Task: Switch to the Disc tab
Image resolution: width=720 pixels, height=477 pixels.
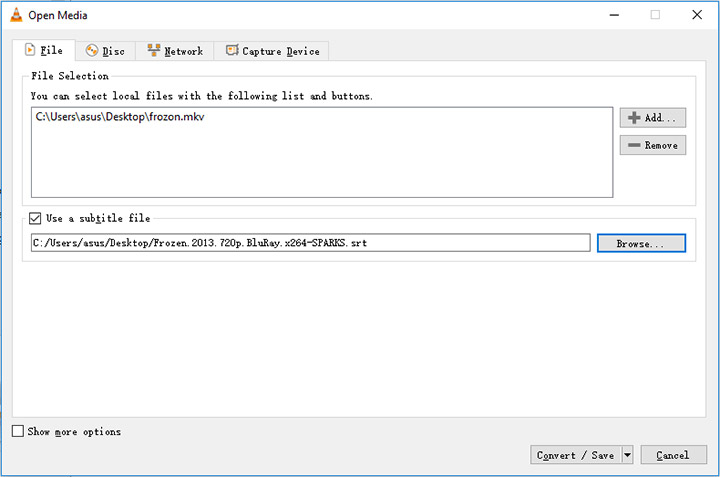Action: pos(104,51)
